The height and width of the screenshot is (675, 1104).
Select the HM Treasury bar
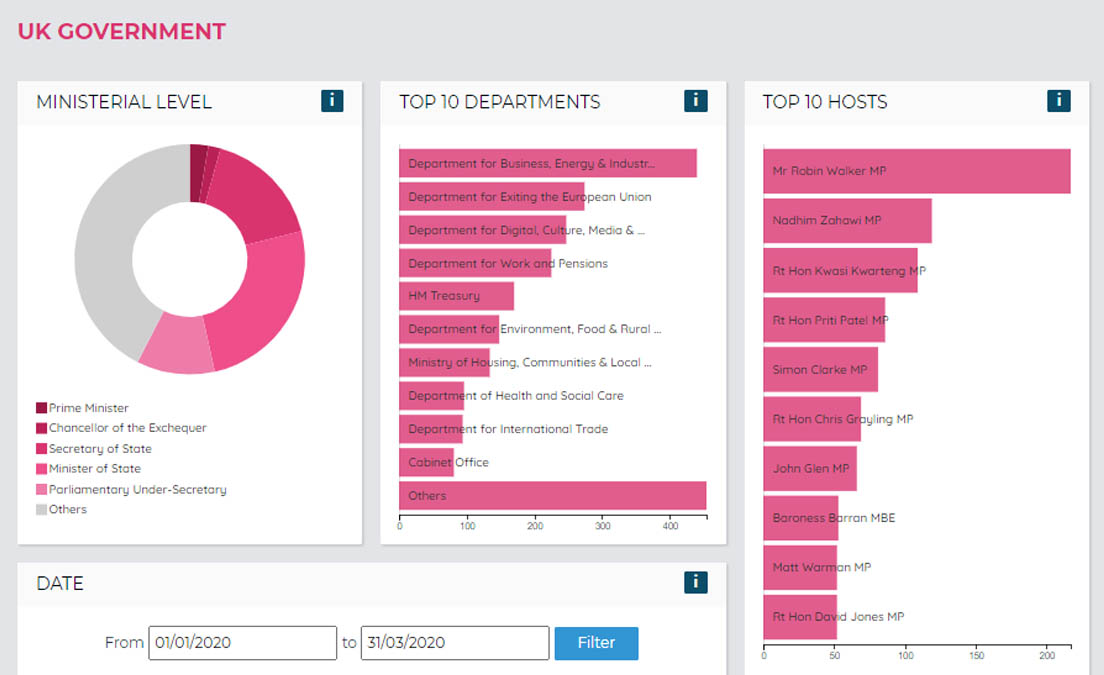point(455,295)
